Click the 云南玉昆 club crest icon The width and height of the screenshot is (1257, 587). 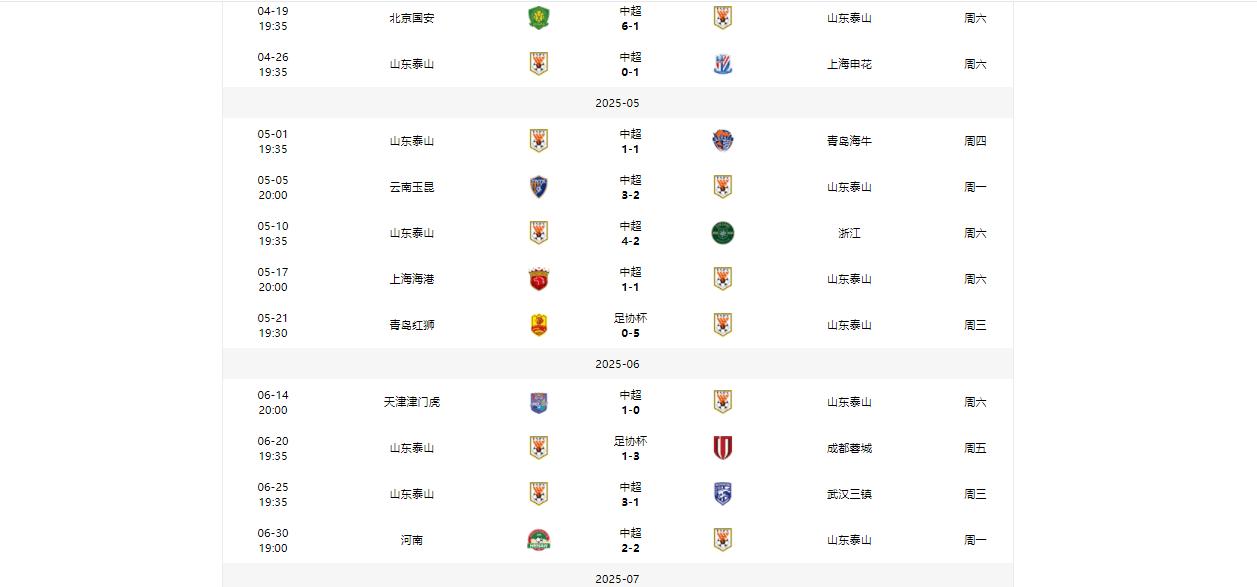point(539,187)
